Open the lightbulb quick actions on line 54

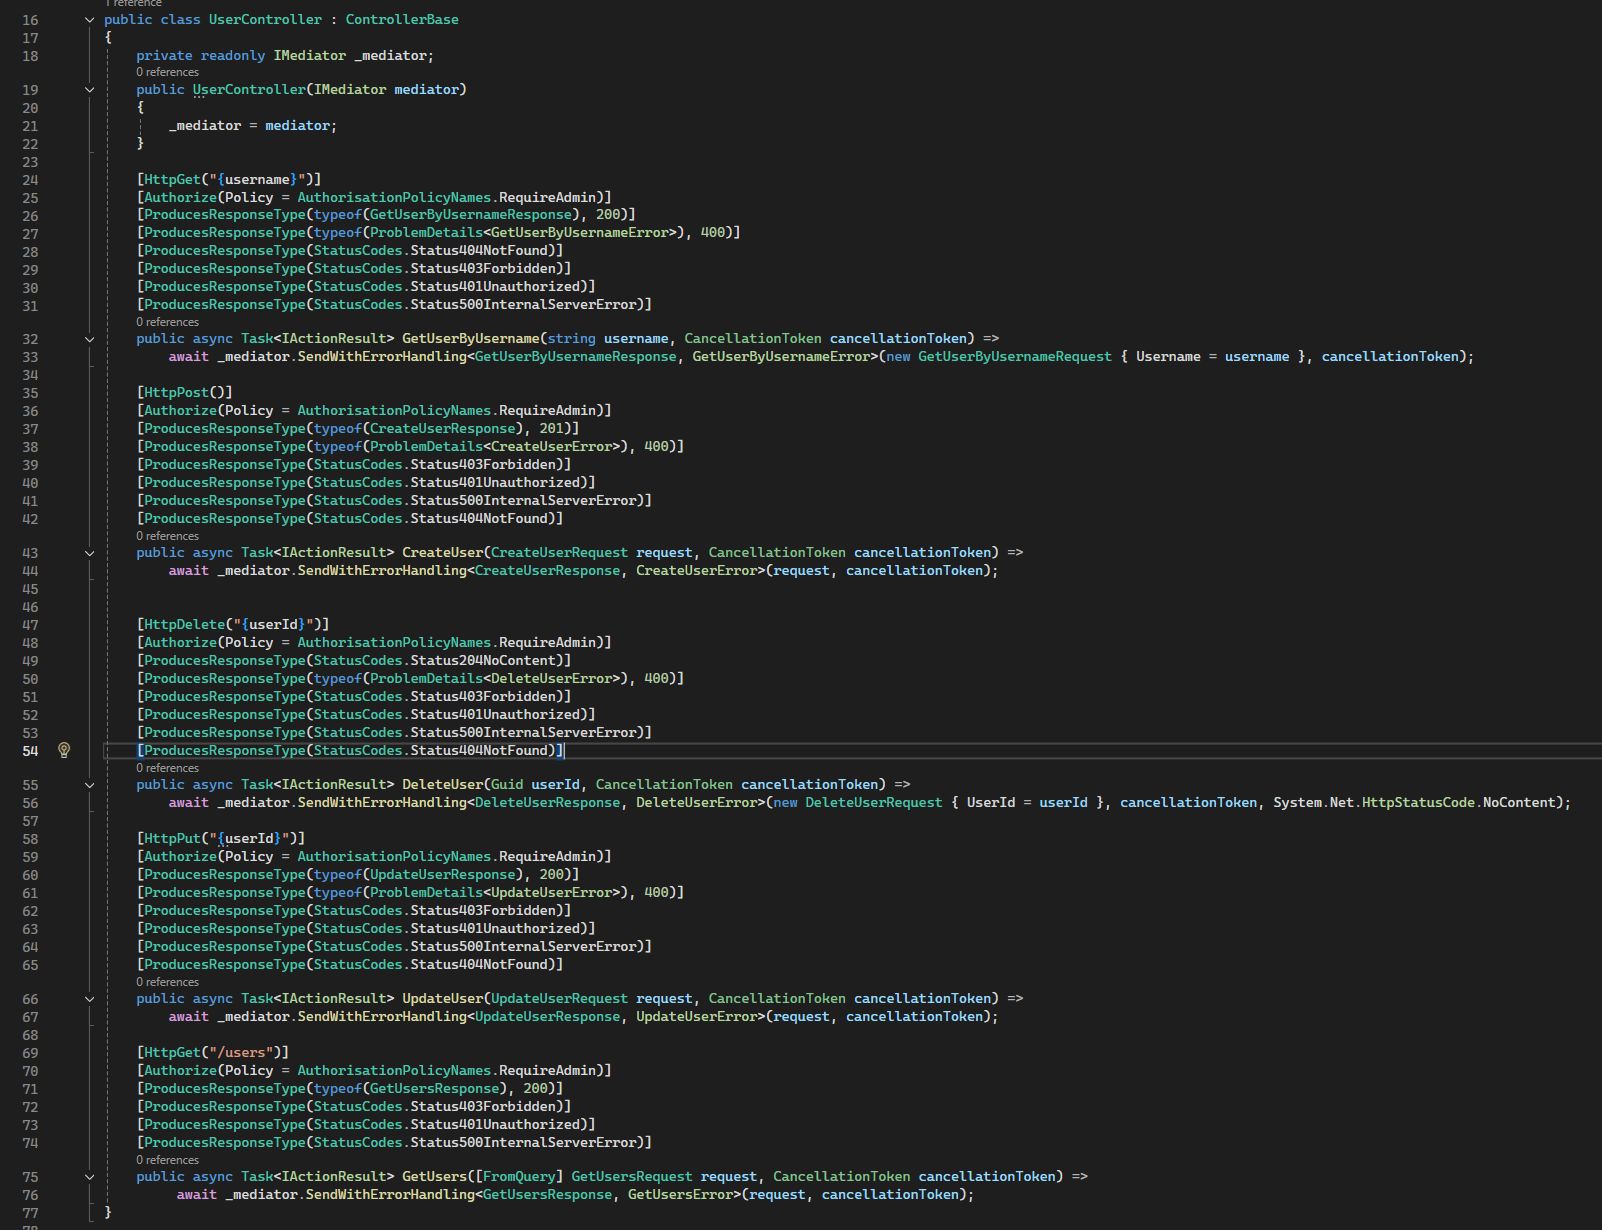[64, 750]
